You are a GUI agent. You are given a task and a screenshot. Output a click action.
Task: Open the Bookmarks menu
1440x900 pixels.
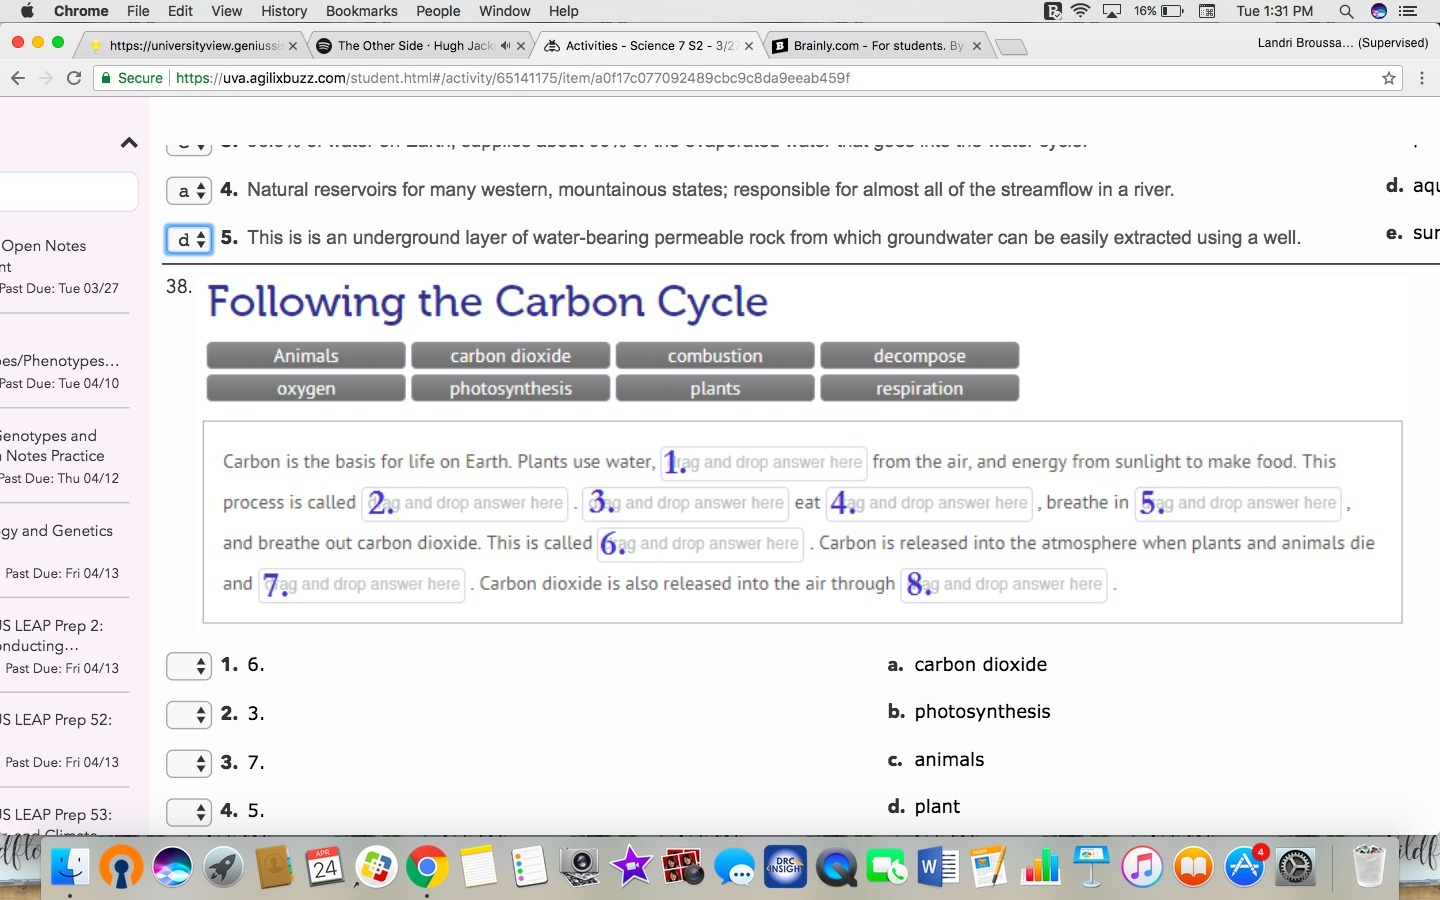361,11
